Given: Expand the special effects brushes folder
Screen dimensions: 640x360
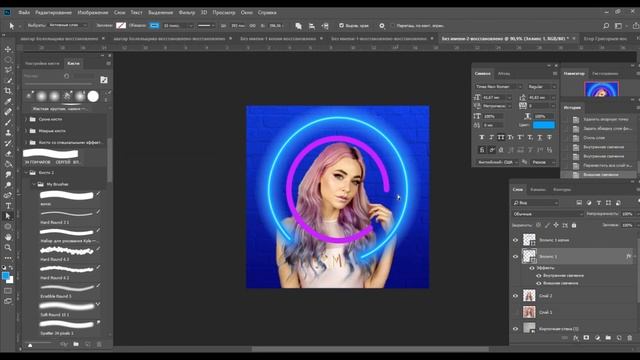Looking at the screenshot, I should tap(26, 142).
